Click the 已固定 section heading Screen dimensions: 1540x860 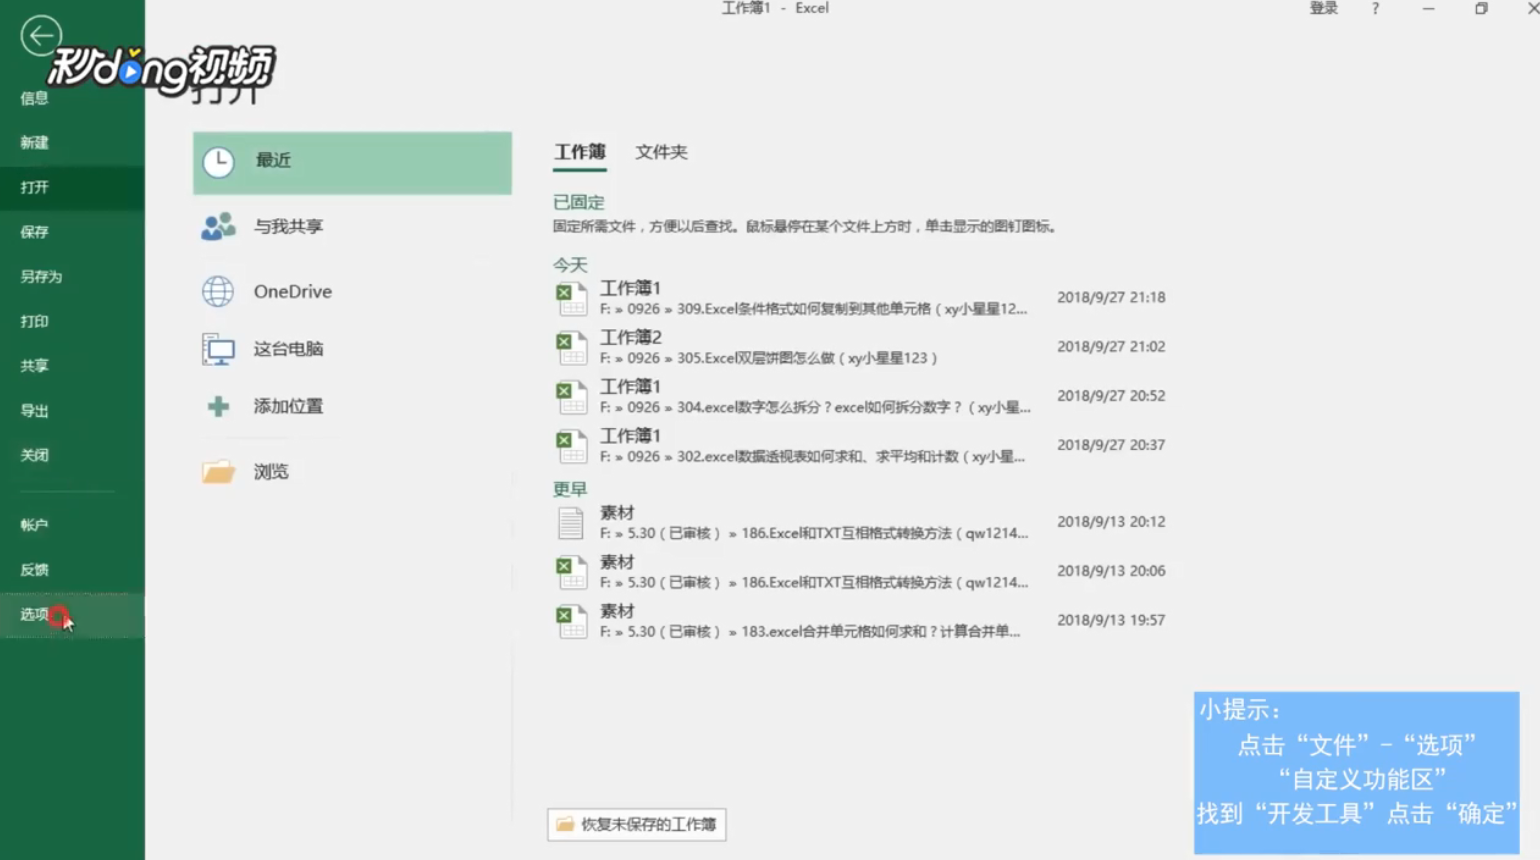click(579, 202)
